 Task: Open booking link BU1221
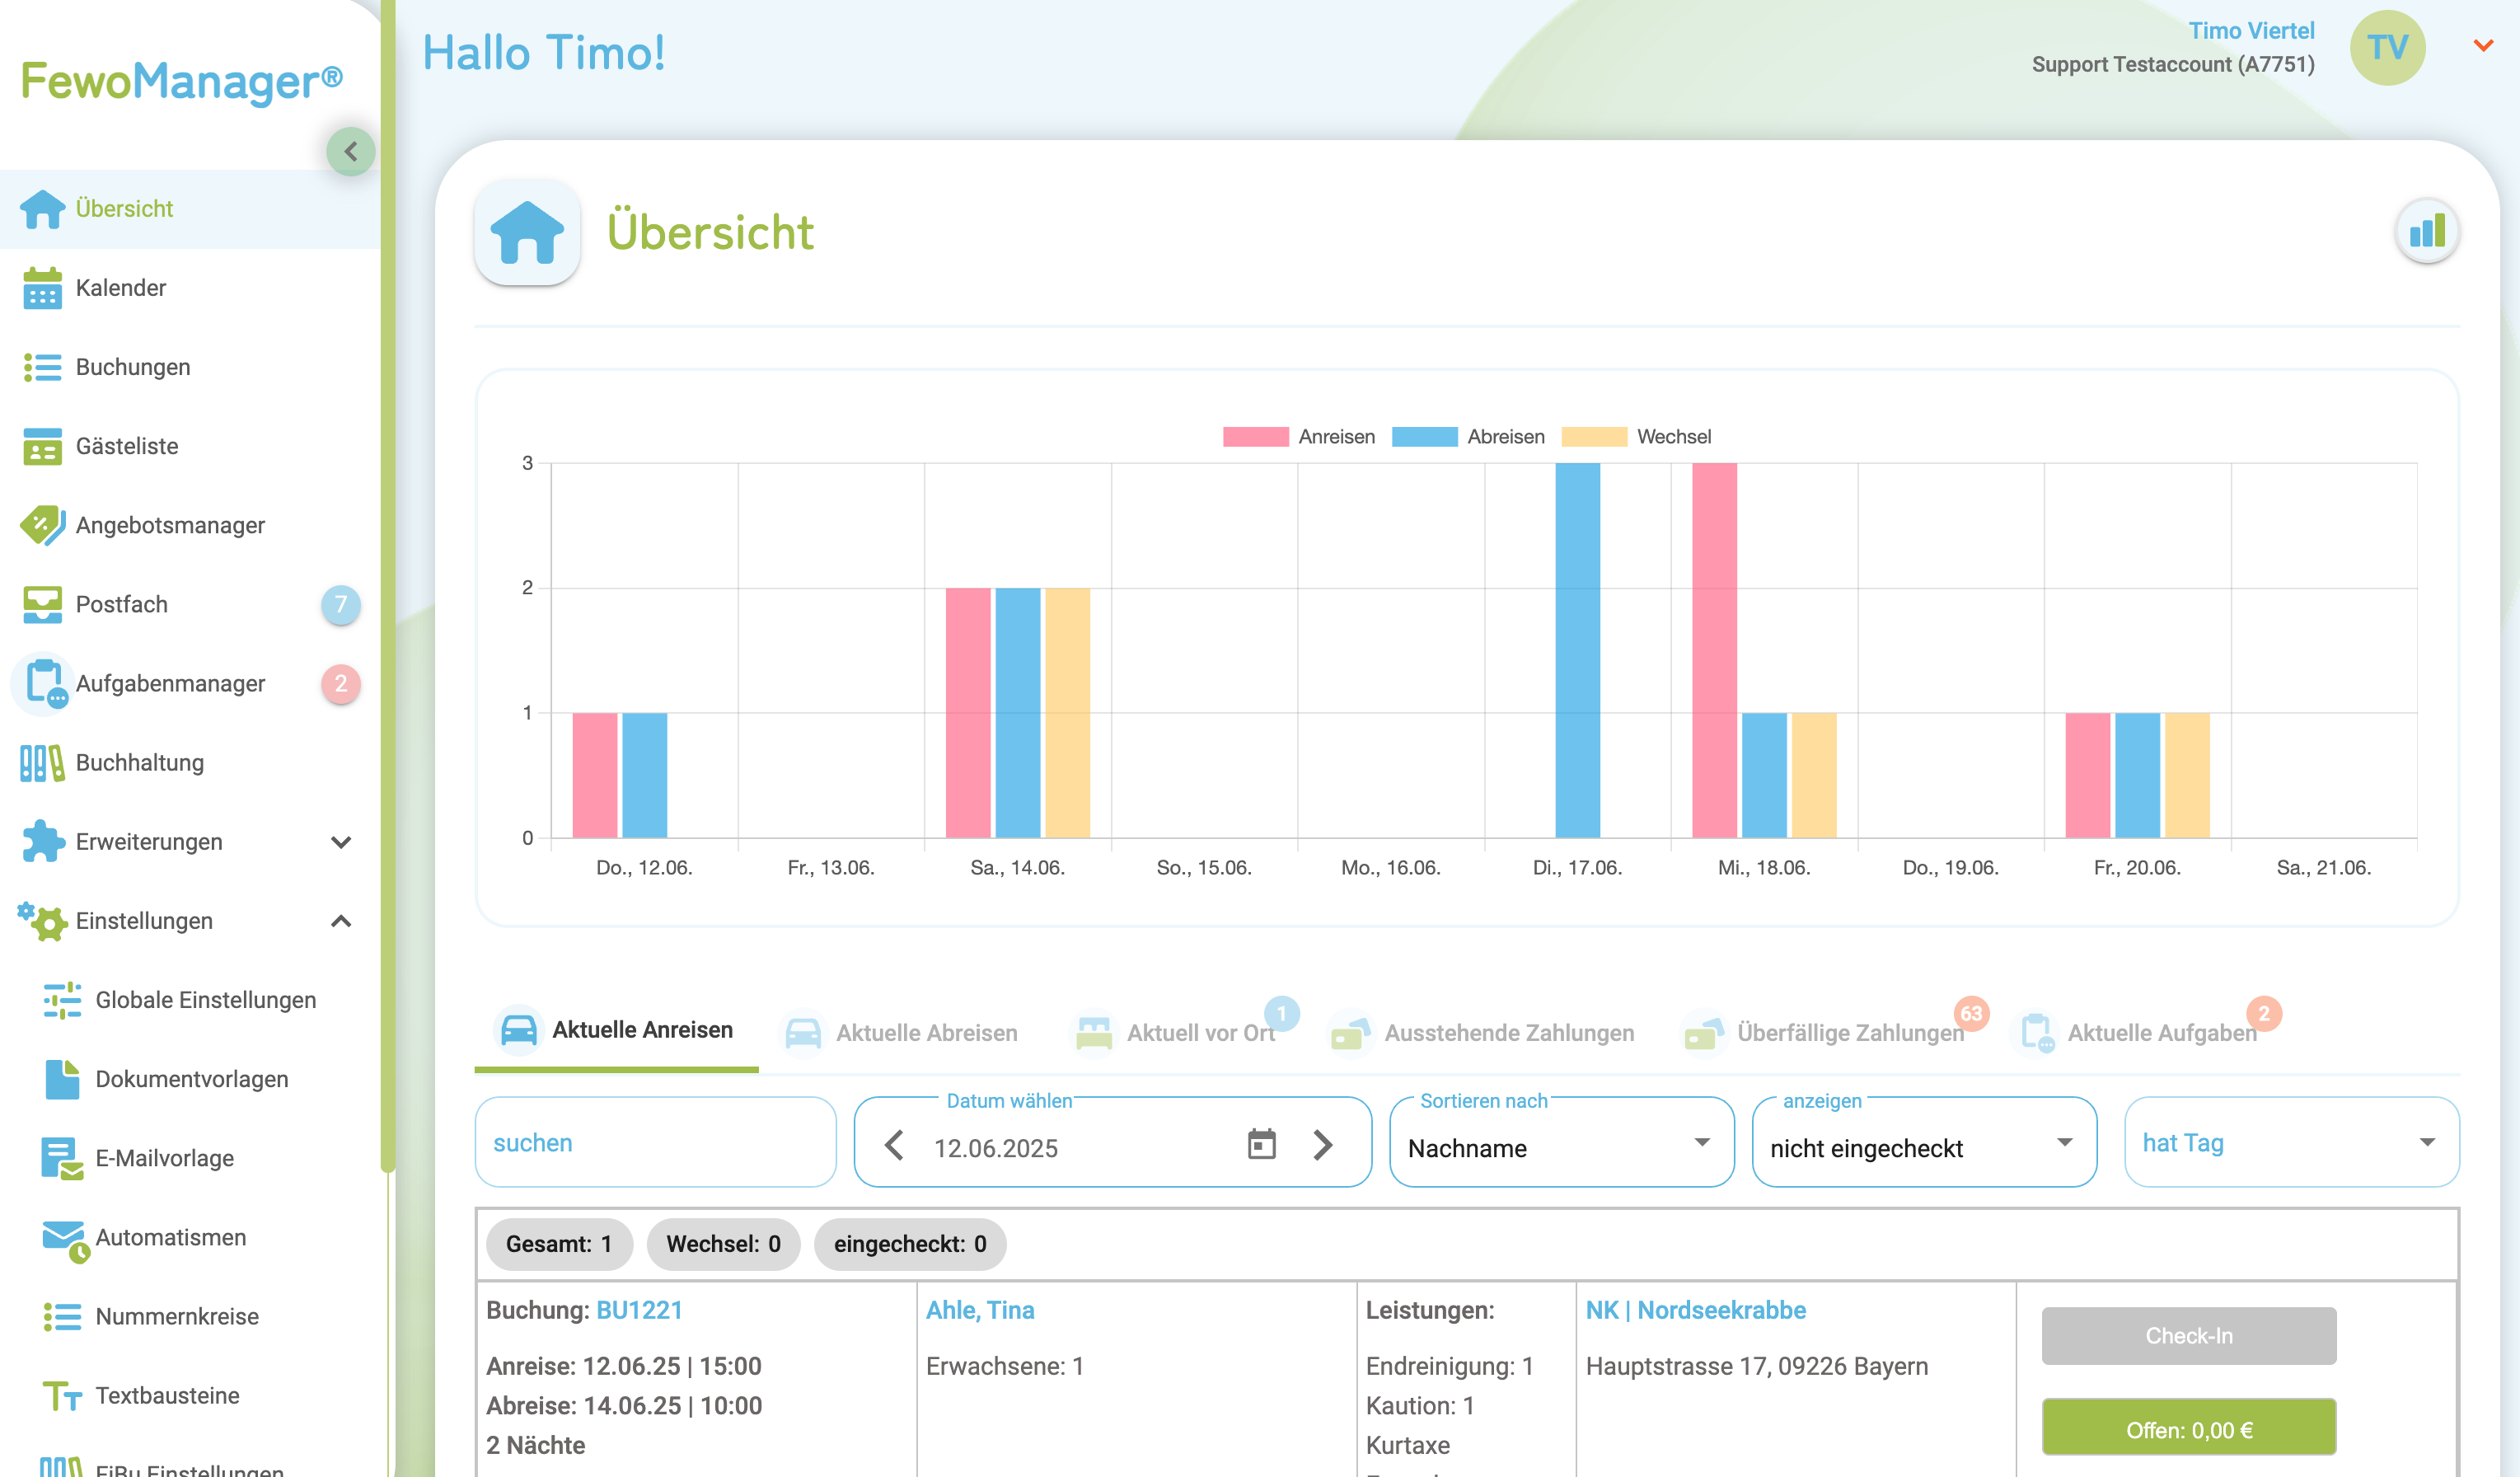tap(639, 1310)
